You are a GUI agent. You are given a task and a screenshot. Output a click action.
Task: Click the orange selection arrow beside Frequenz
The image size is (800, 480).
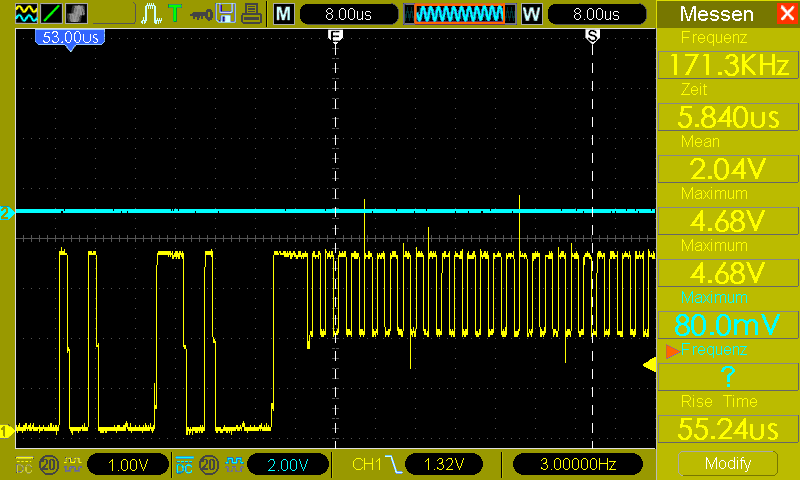pyautogui.click(x=673, y=350)
